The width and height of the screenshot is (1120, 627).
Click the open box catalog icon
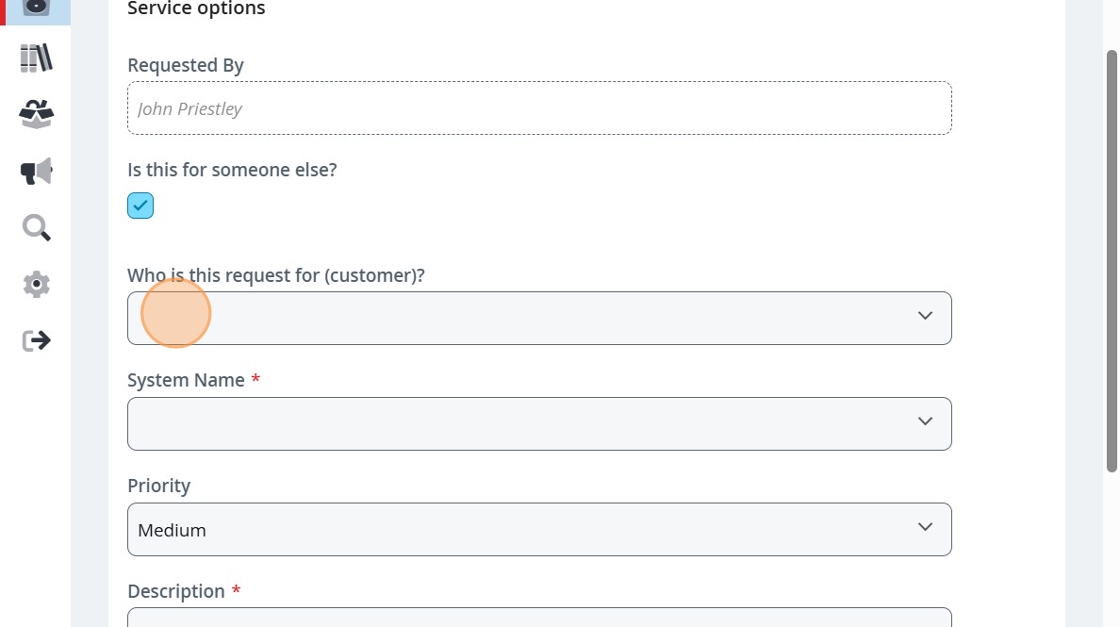point(36,114)
